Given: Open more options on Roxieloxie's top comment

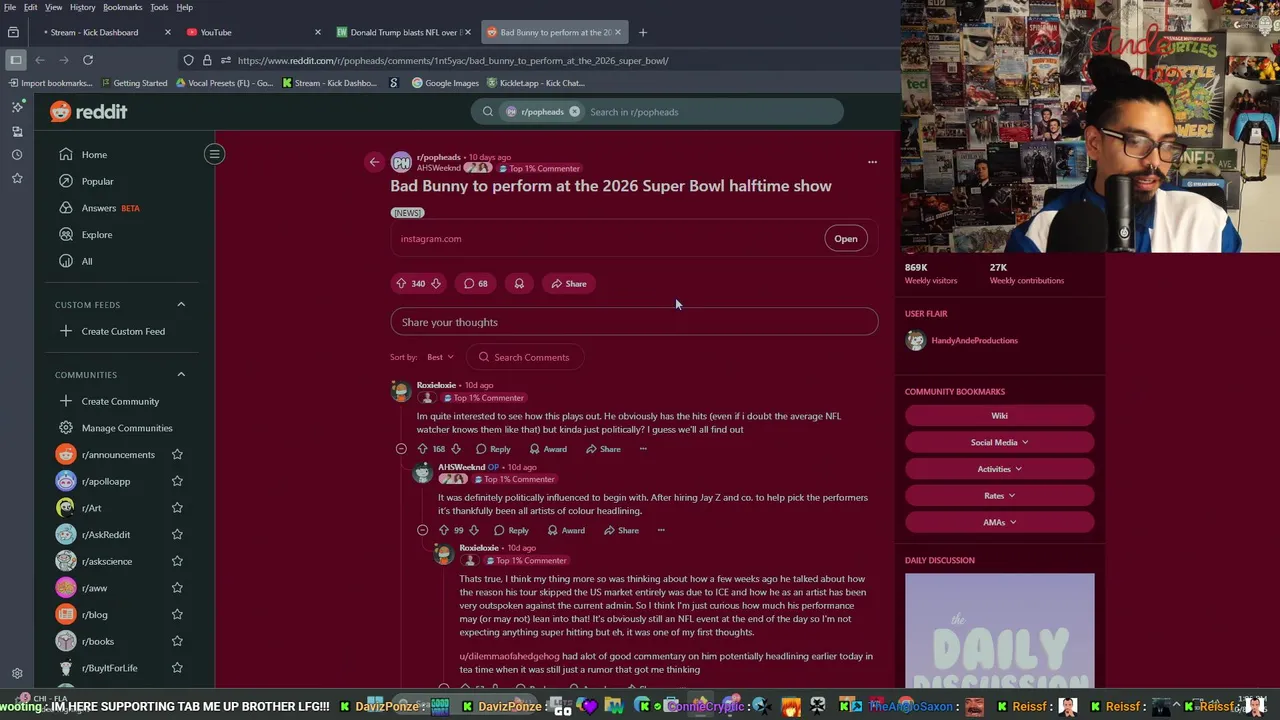Looking at the screenshot, I should (x=643, y=449).
